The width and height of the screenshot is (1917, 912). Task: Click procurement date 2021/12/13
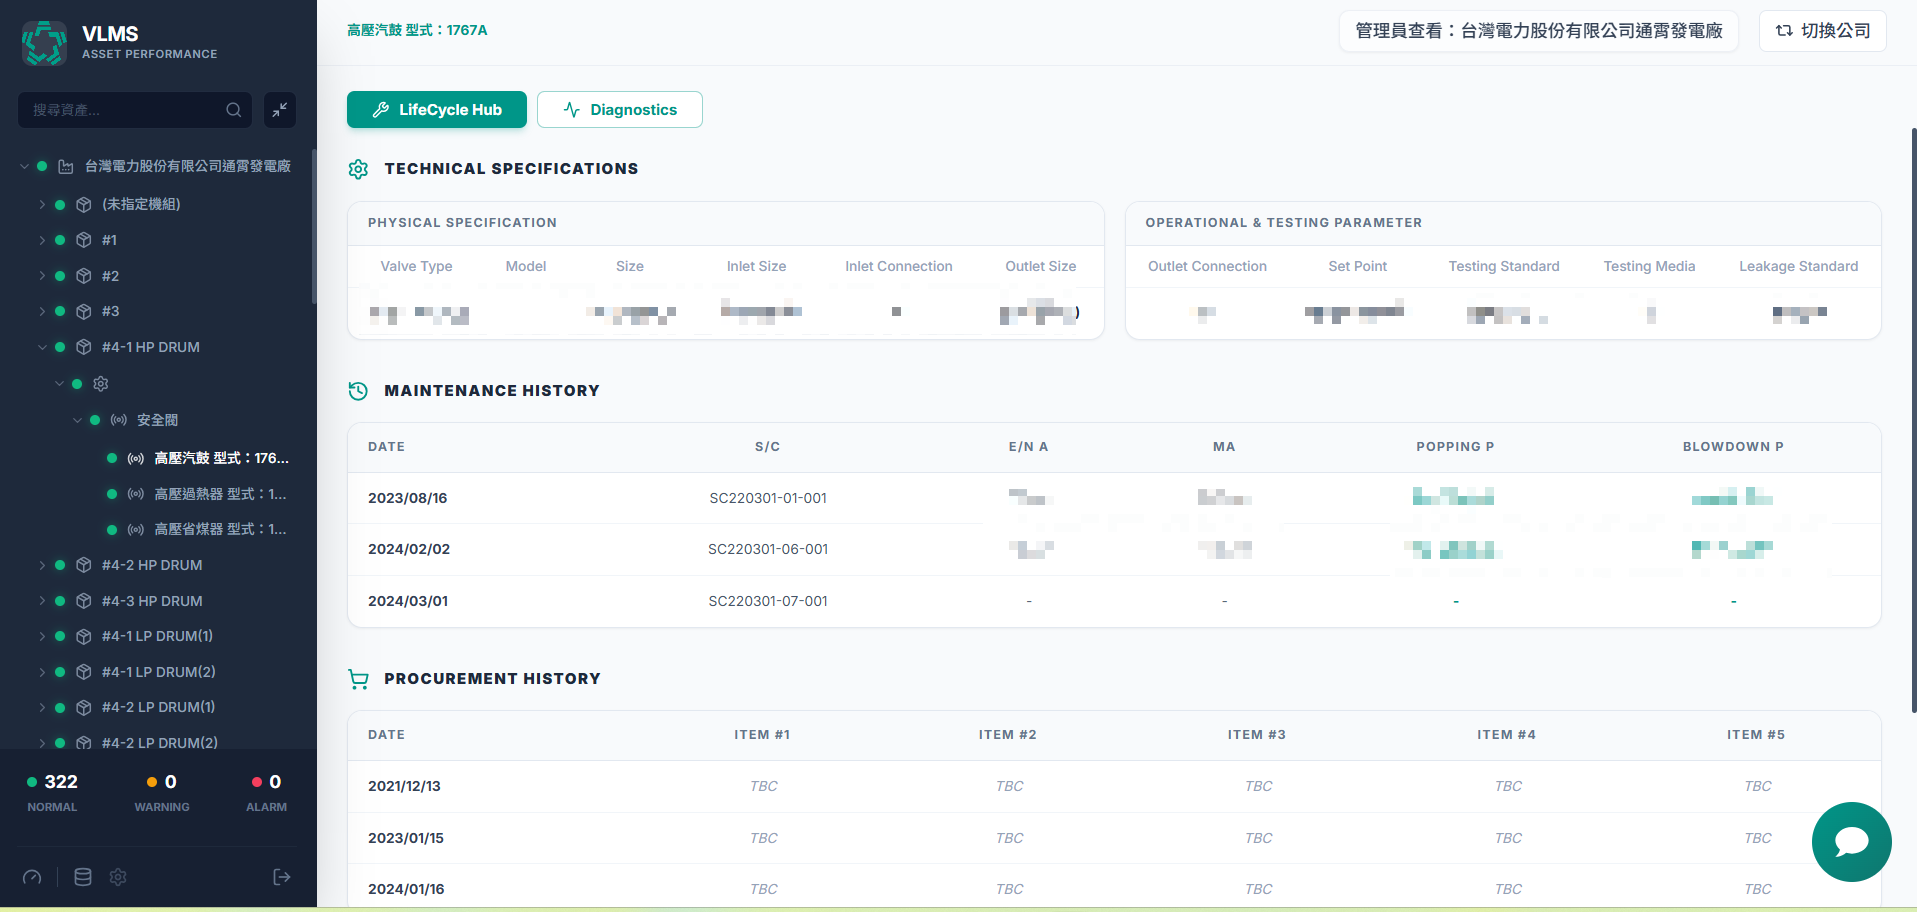[x=404, y=786]
